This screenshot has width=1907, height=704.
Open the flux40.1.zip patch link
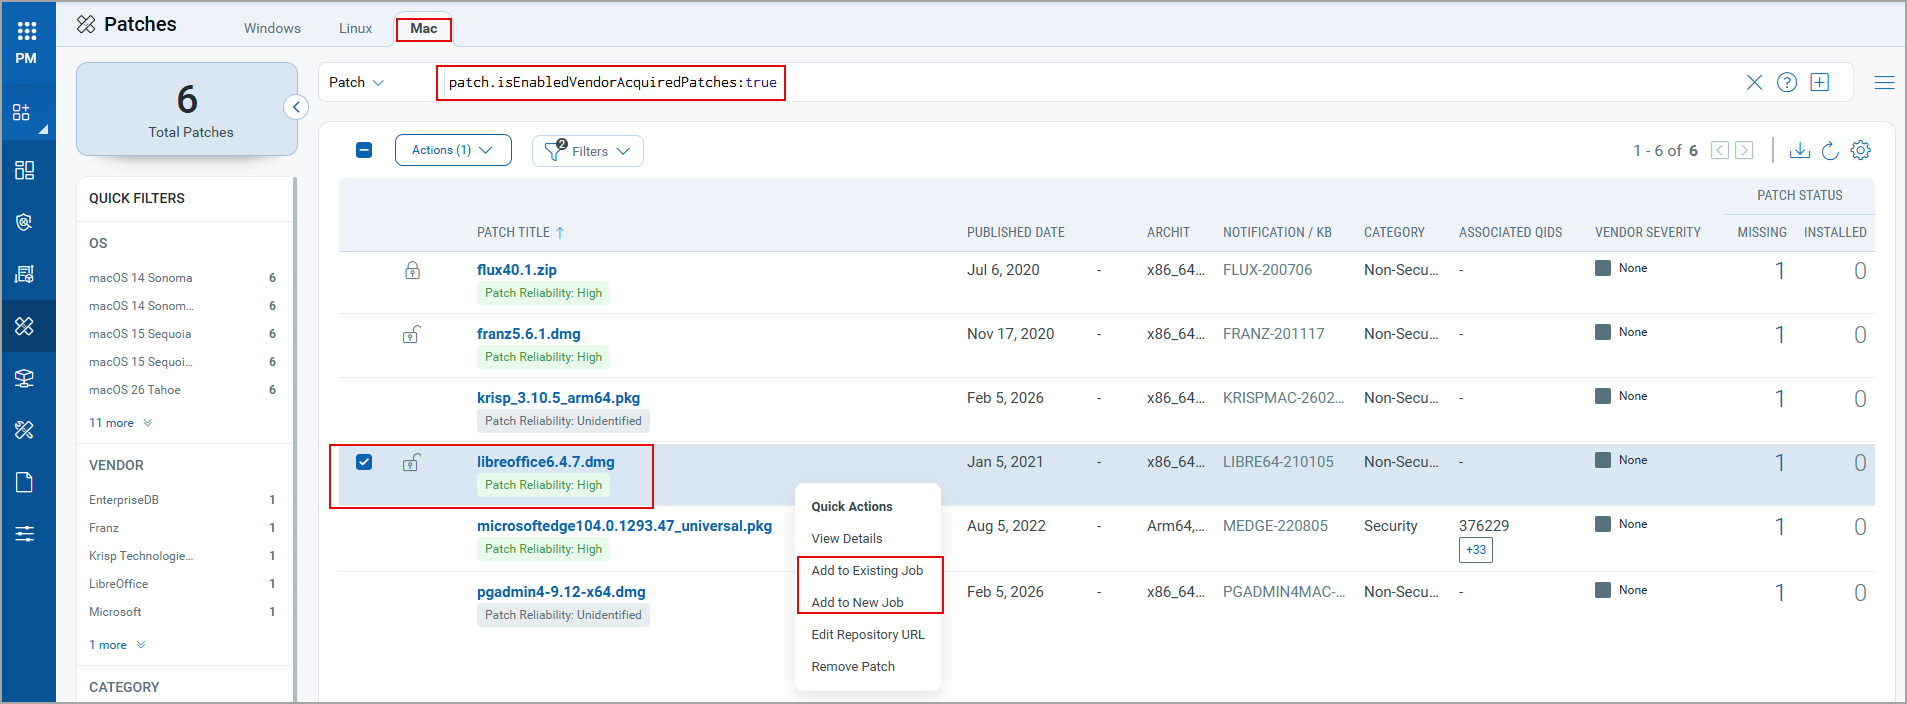tap(516, 270)
